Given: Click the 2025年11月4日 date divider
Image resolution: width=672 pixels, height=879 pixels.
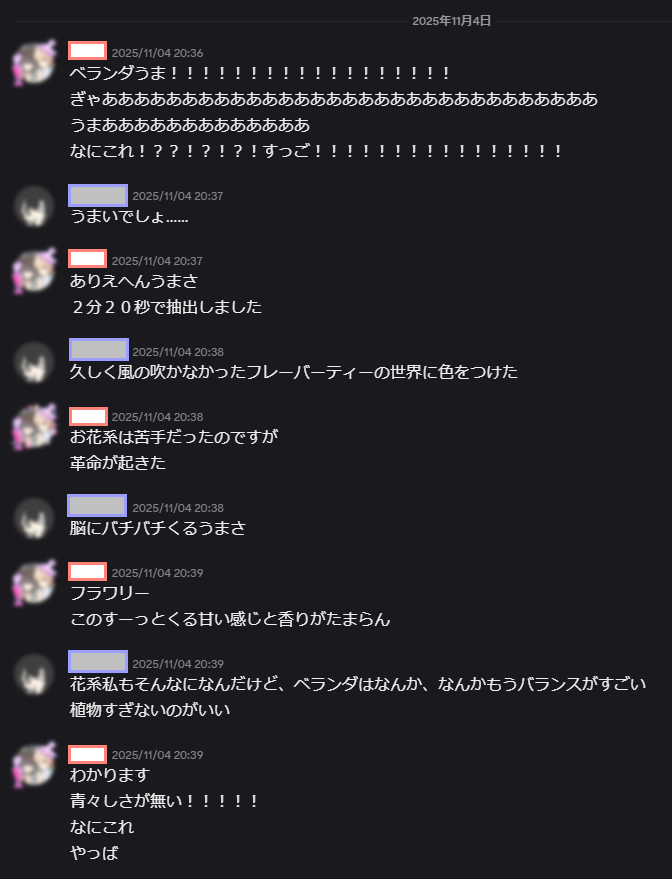Looking at the screenshot, I should [x=452, y=21].
